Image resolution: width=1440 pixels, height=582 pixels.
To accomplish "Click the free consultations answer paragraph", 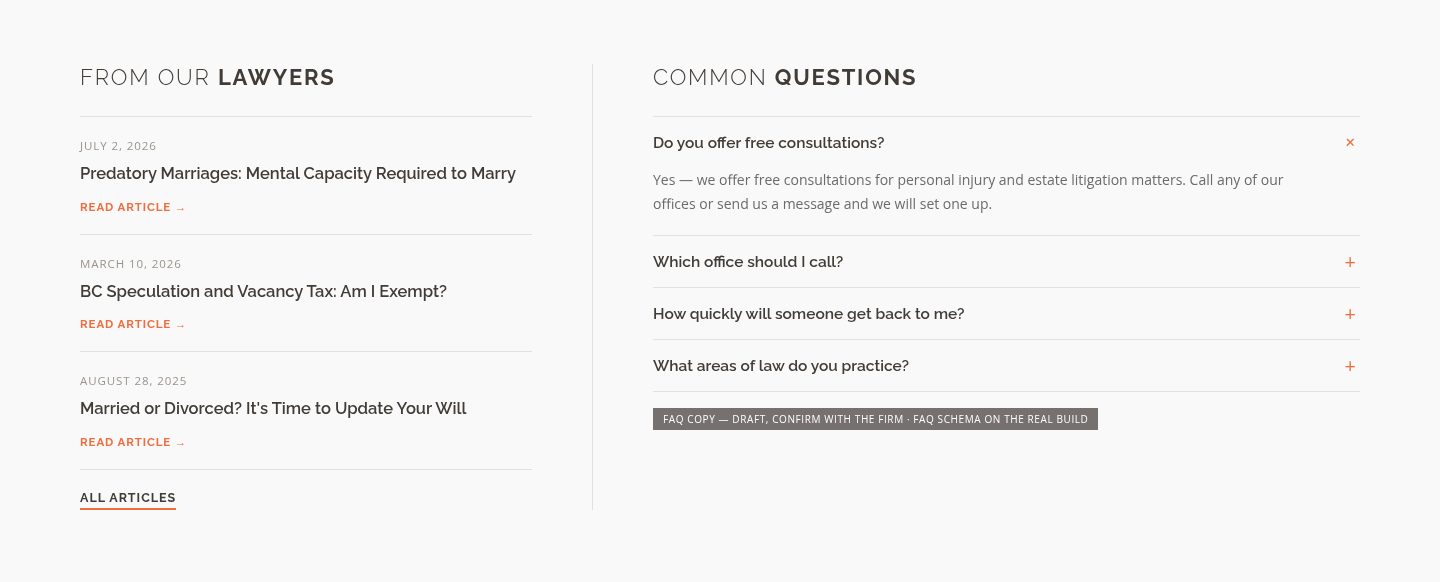I will (x=968, y=192).
